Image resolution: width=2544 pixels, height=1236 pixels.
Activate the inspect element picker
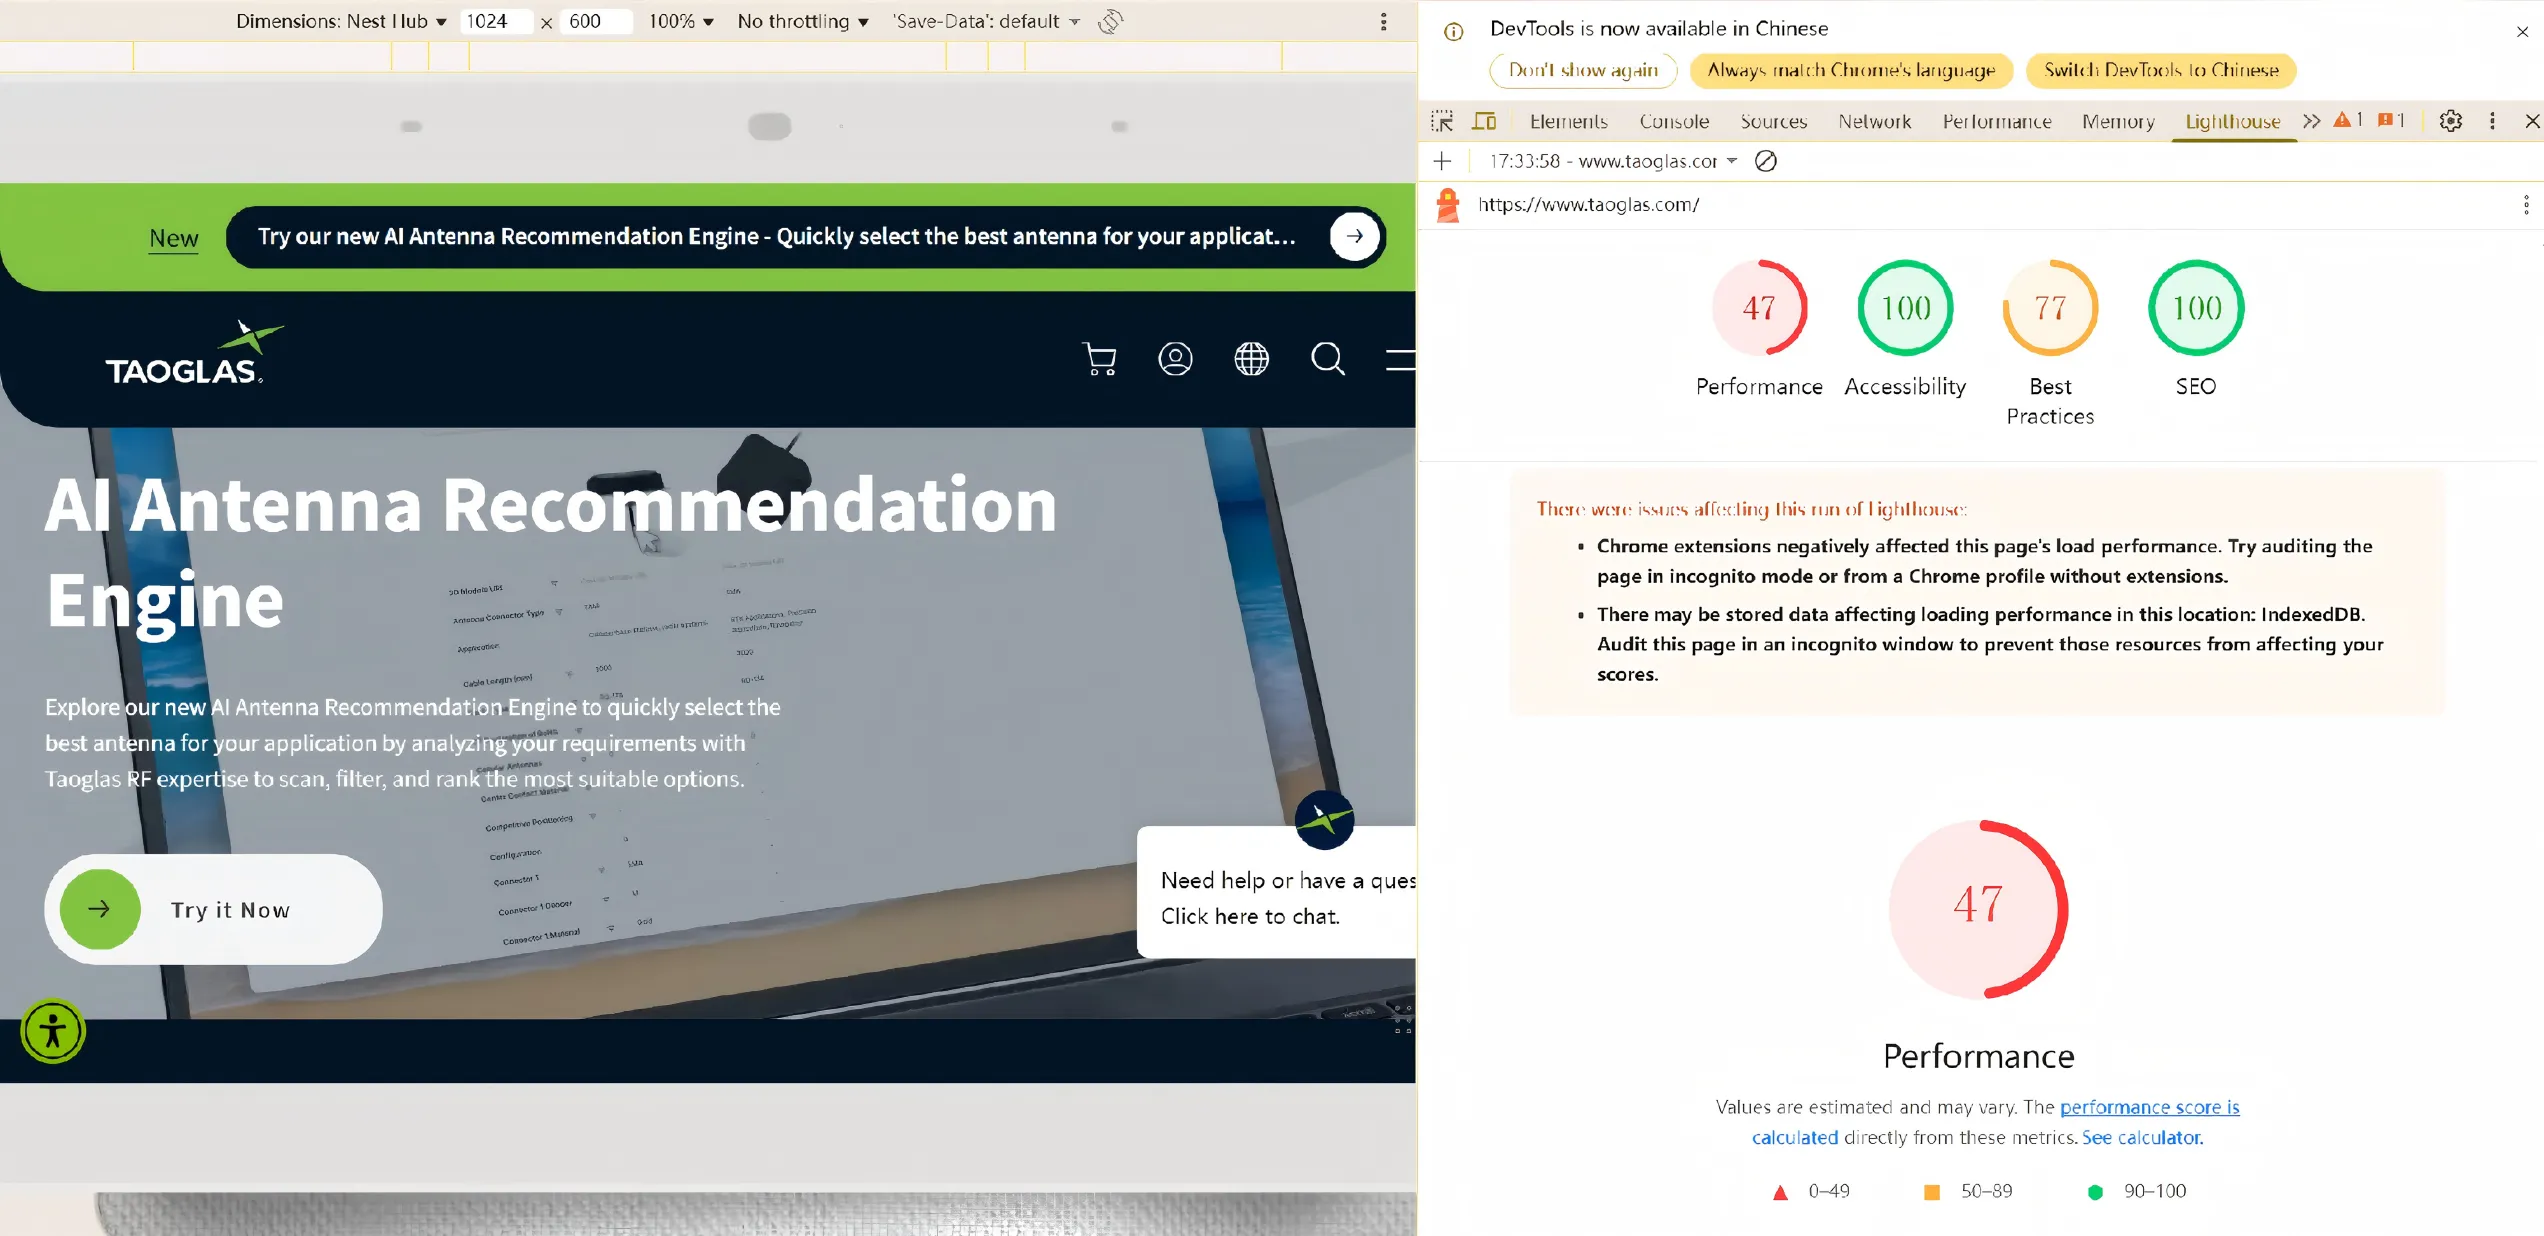[x=1442, y=121]
